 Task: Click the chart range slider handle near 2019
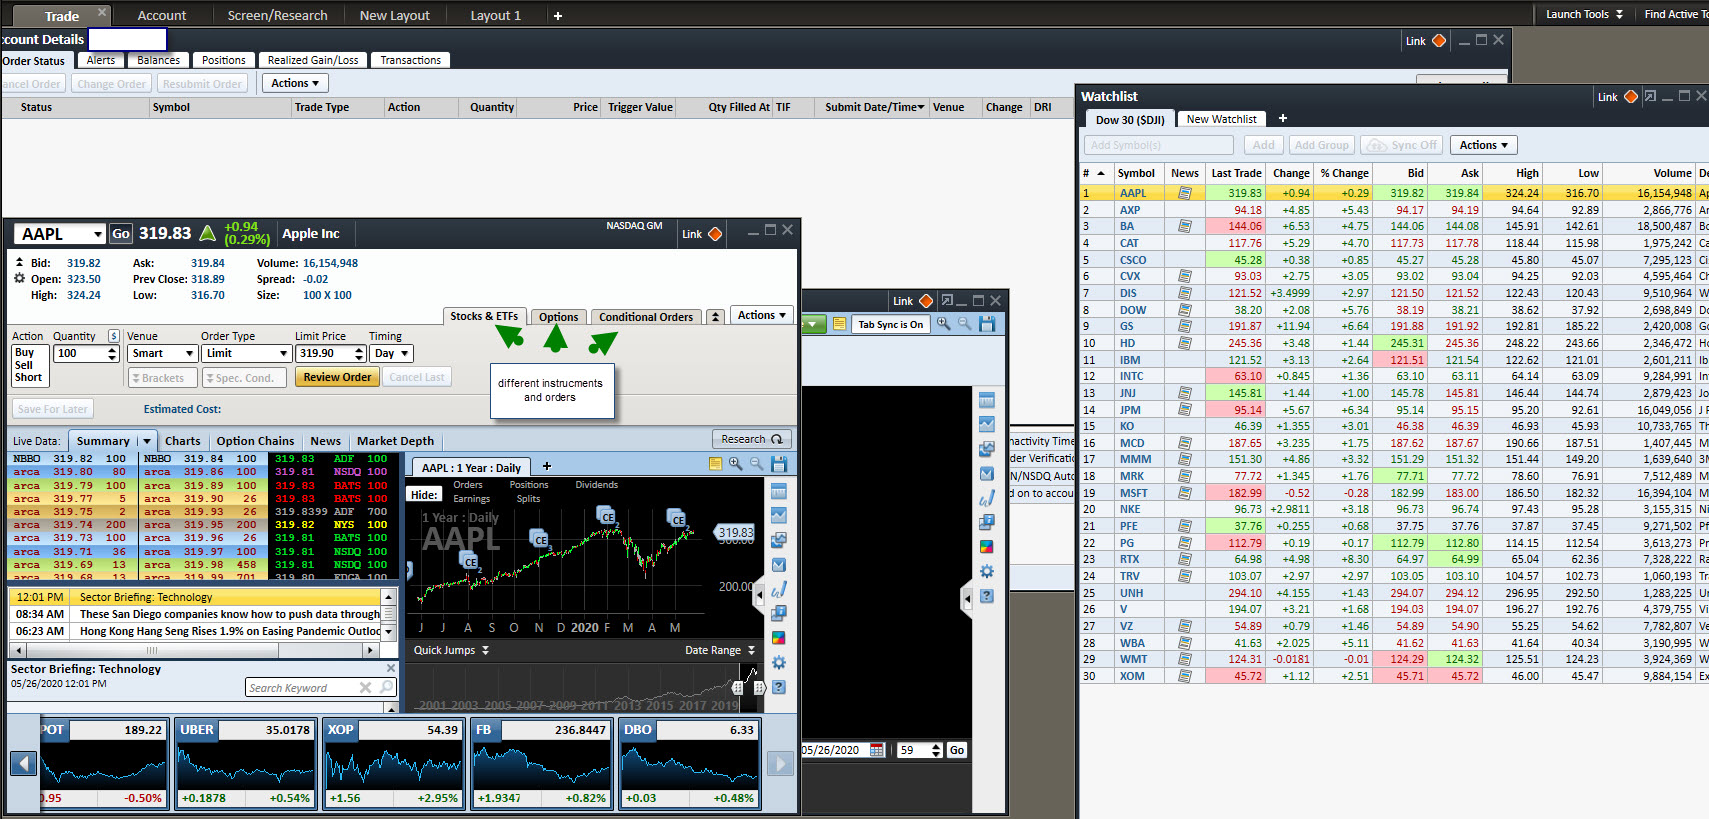click(738, 687)
